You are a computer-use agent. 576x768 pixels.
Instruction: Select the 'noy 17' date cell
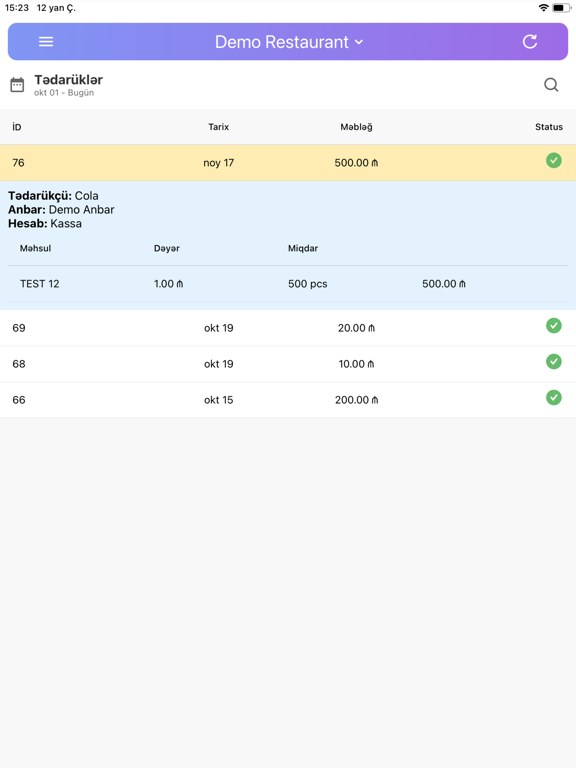click(x=218, y=163)
